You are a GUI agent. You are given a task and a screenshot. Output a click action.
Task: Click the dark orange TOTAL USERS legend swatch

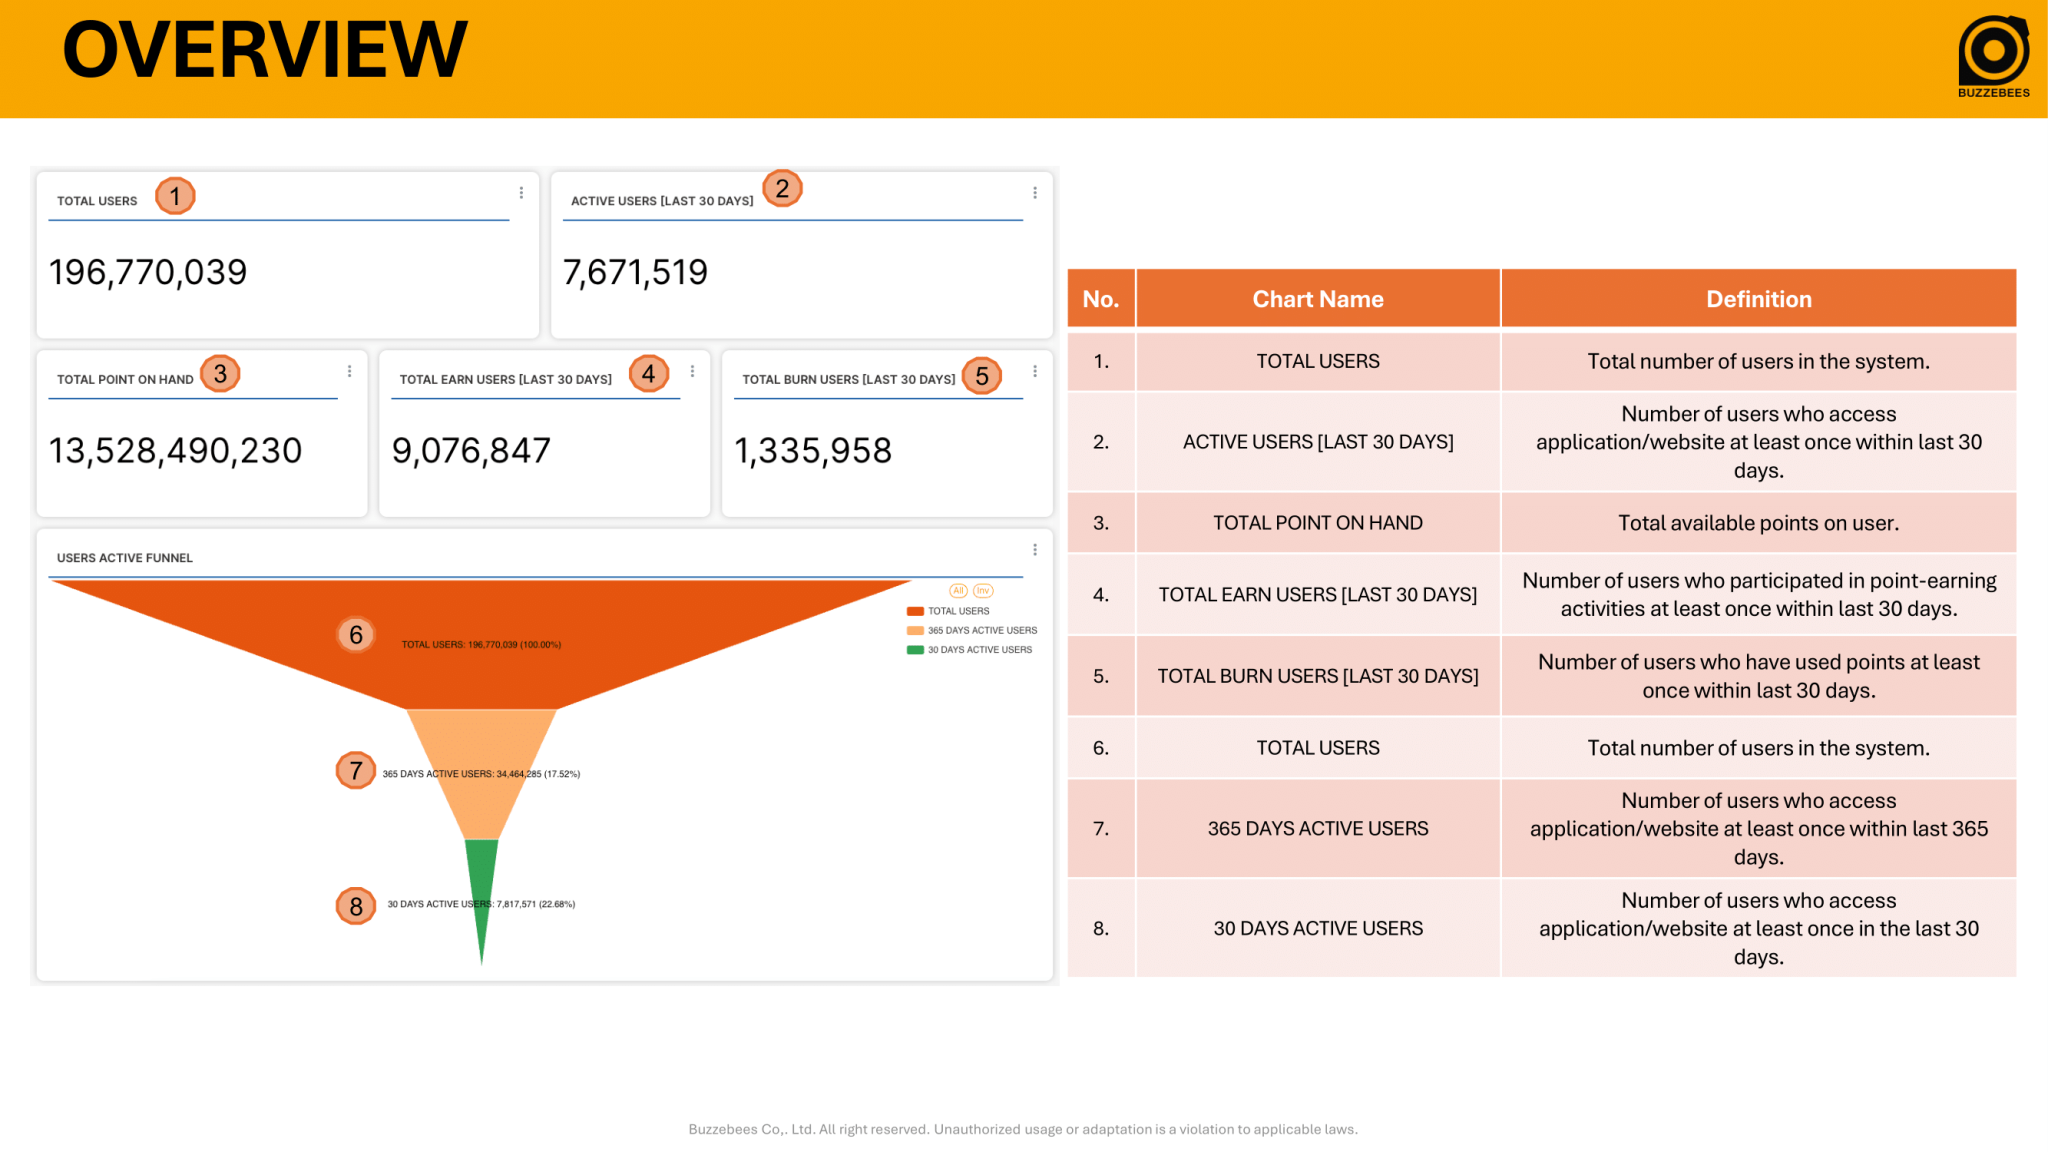[914, 611]
